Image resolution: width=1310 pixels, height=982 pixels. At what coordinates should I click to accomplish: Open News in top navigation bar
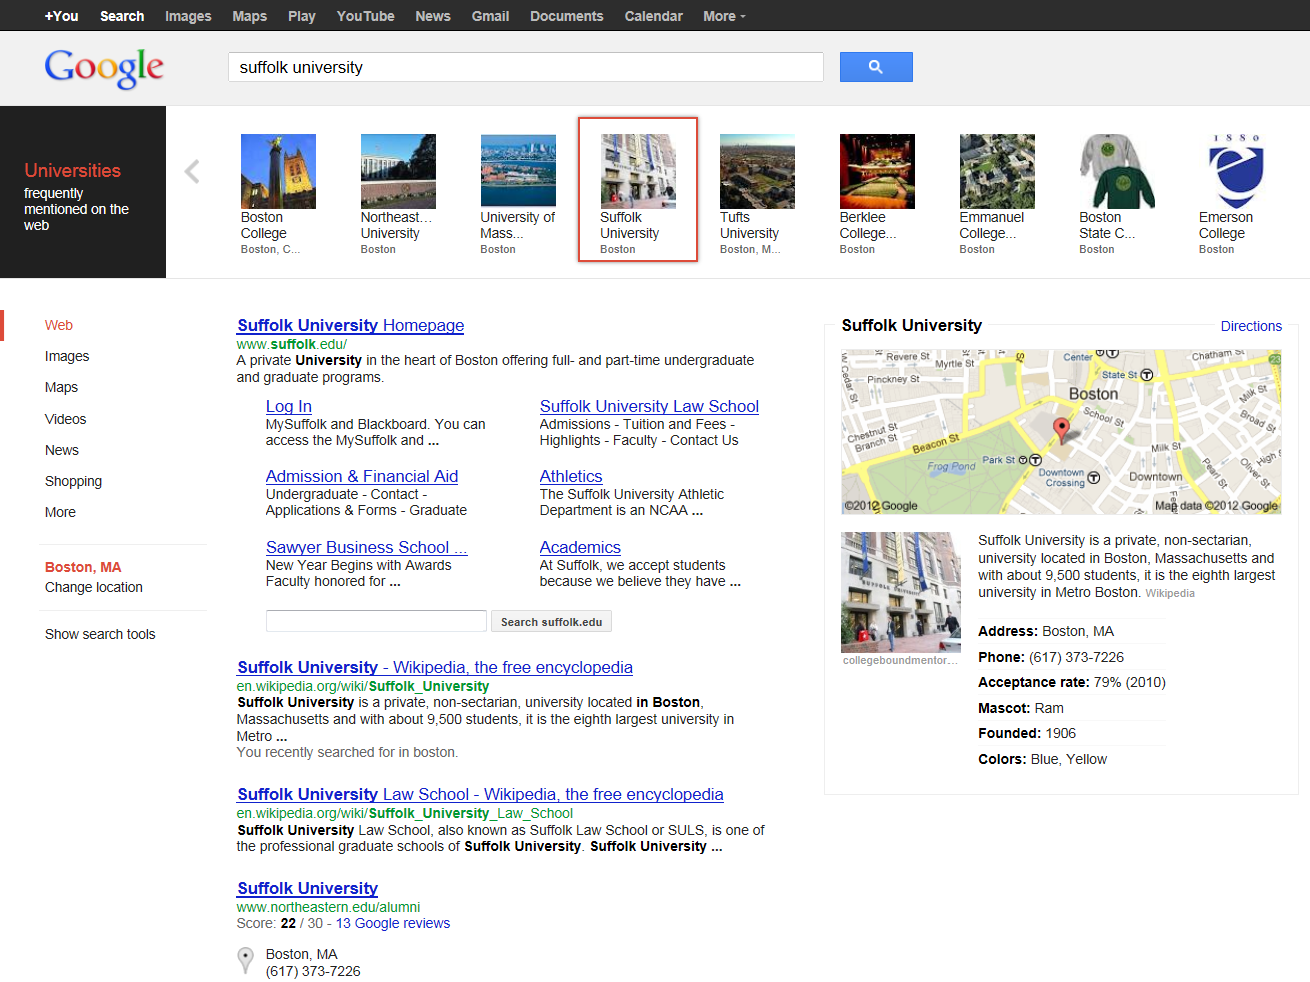tap(433, 16)
